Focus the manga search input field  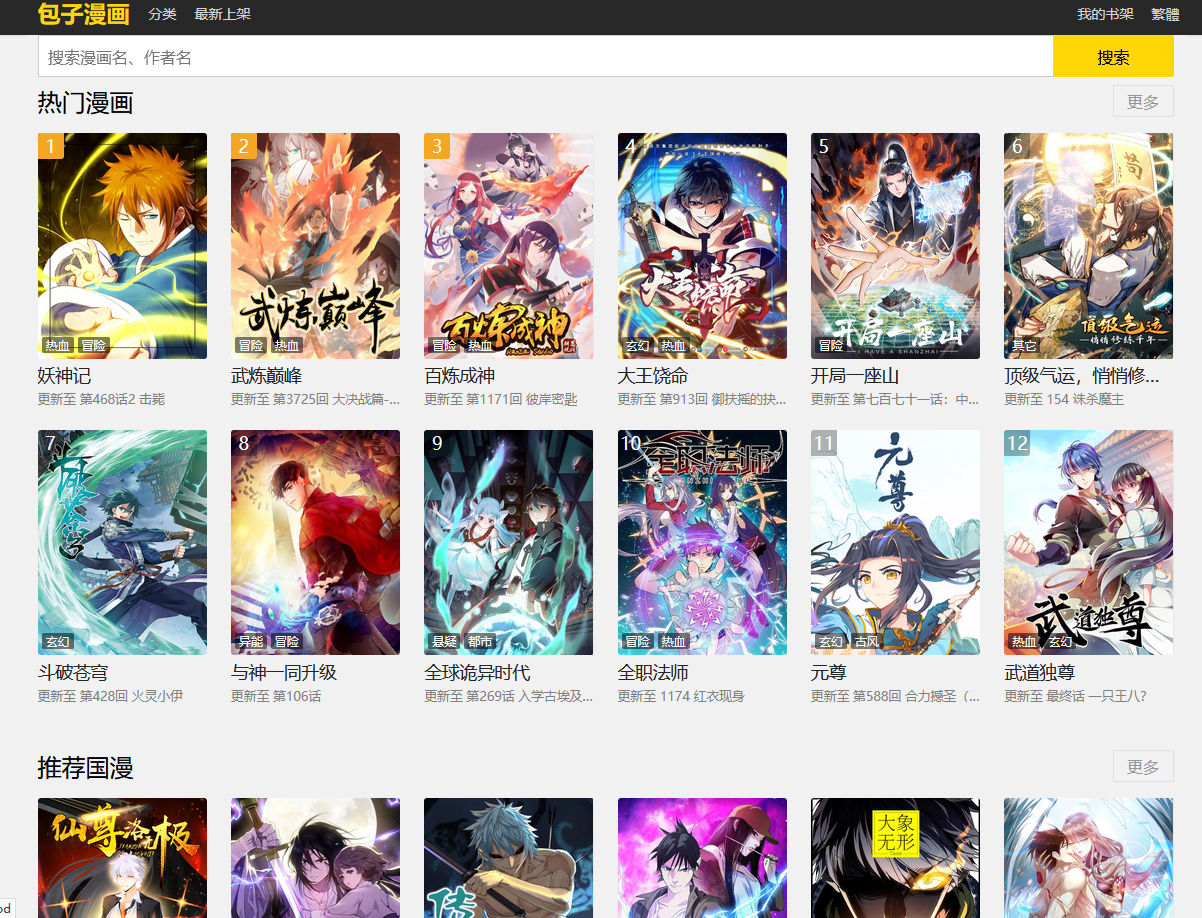click(x=545, y=57)
